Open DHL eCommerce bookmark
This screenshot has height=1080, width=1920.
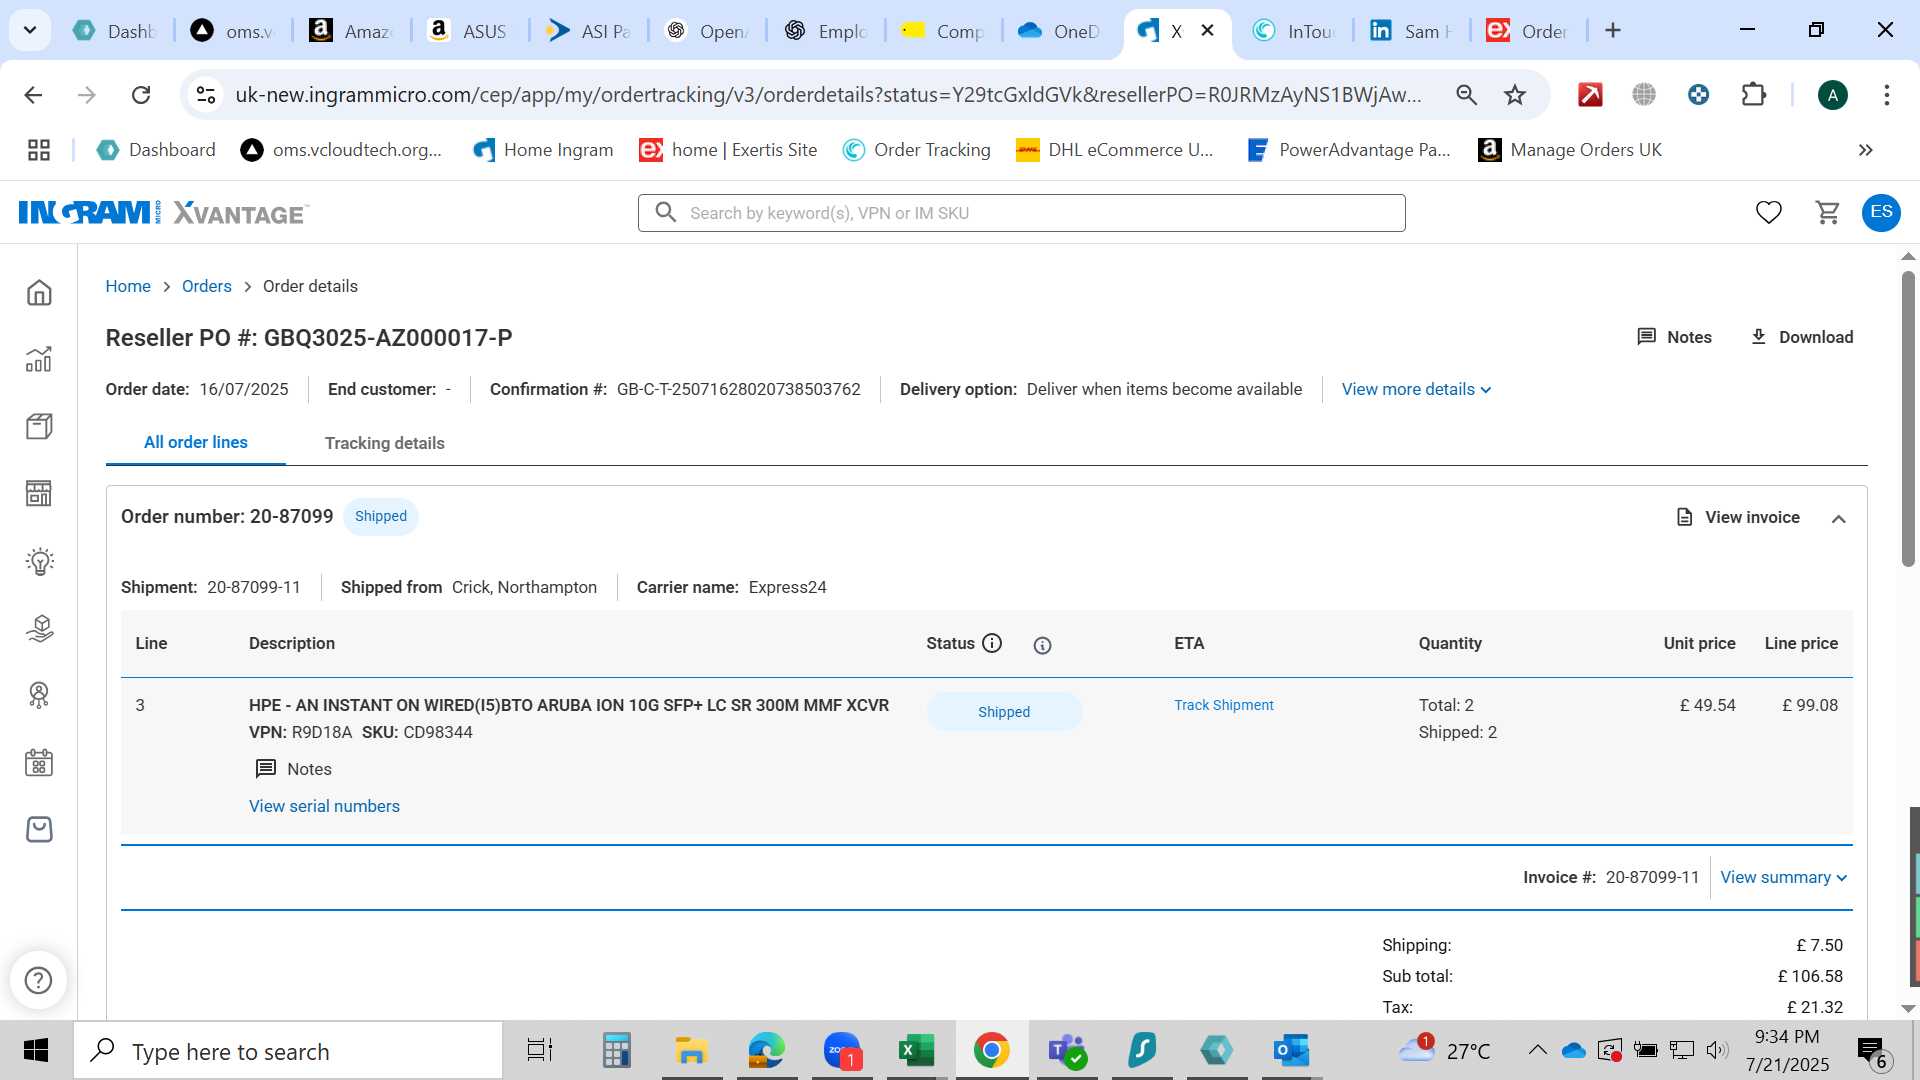[x=1114, y=150]
